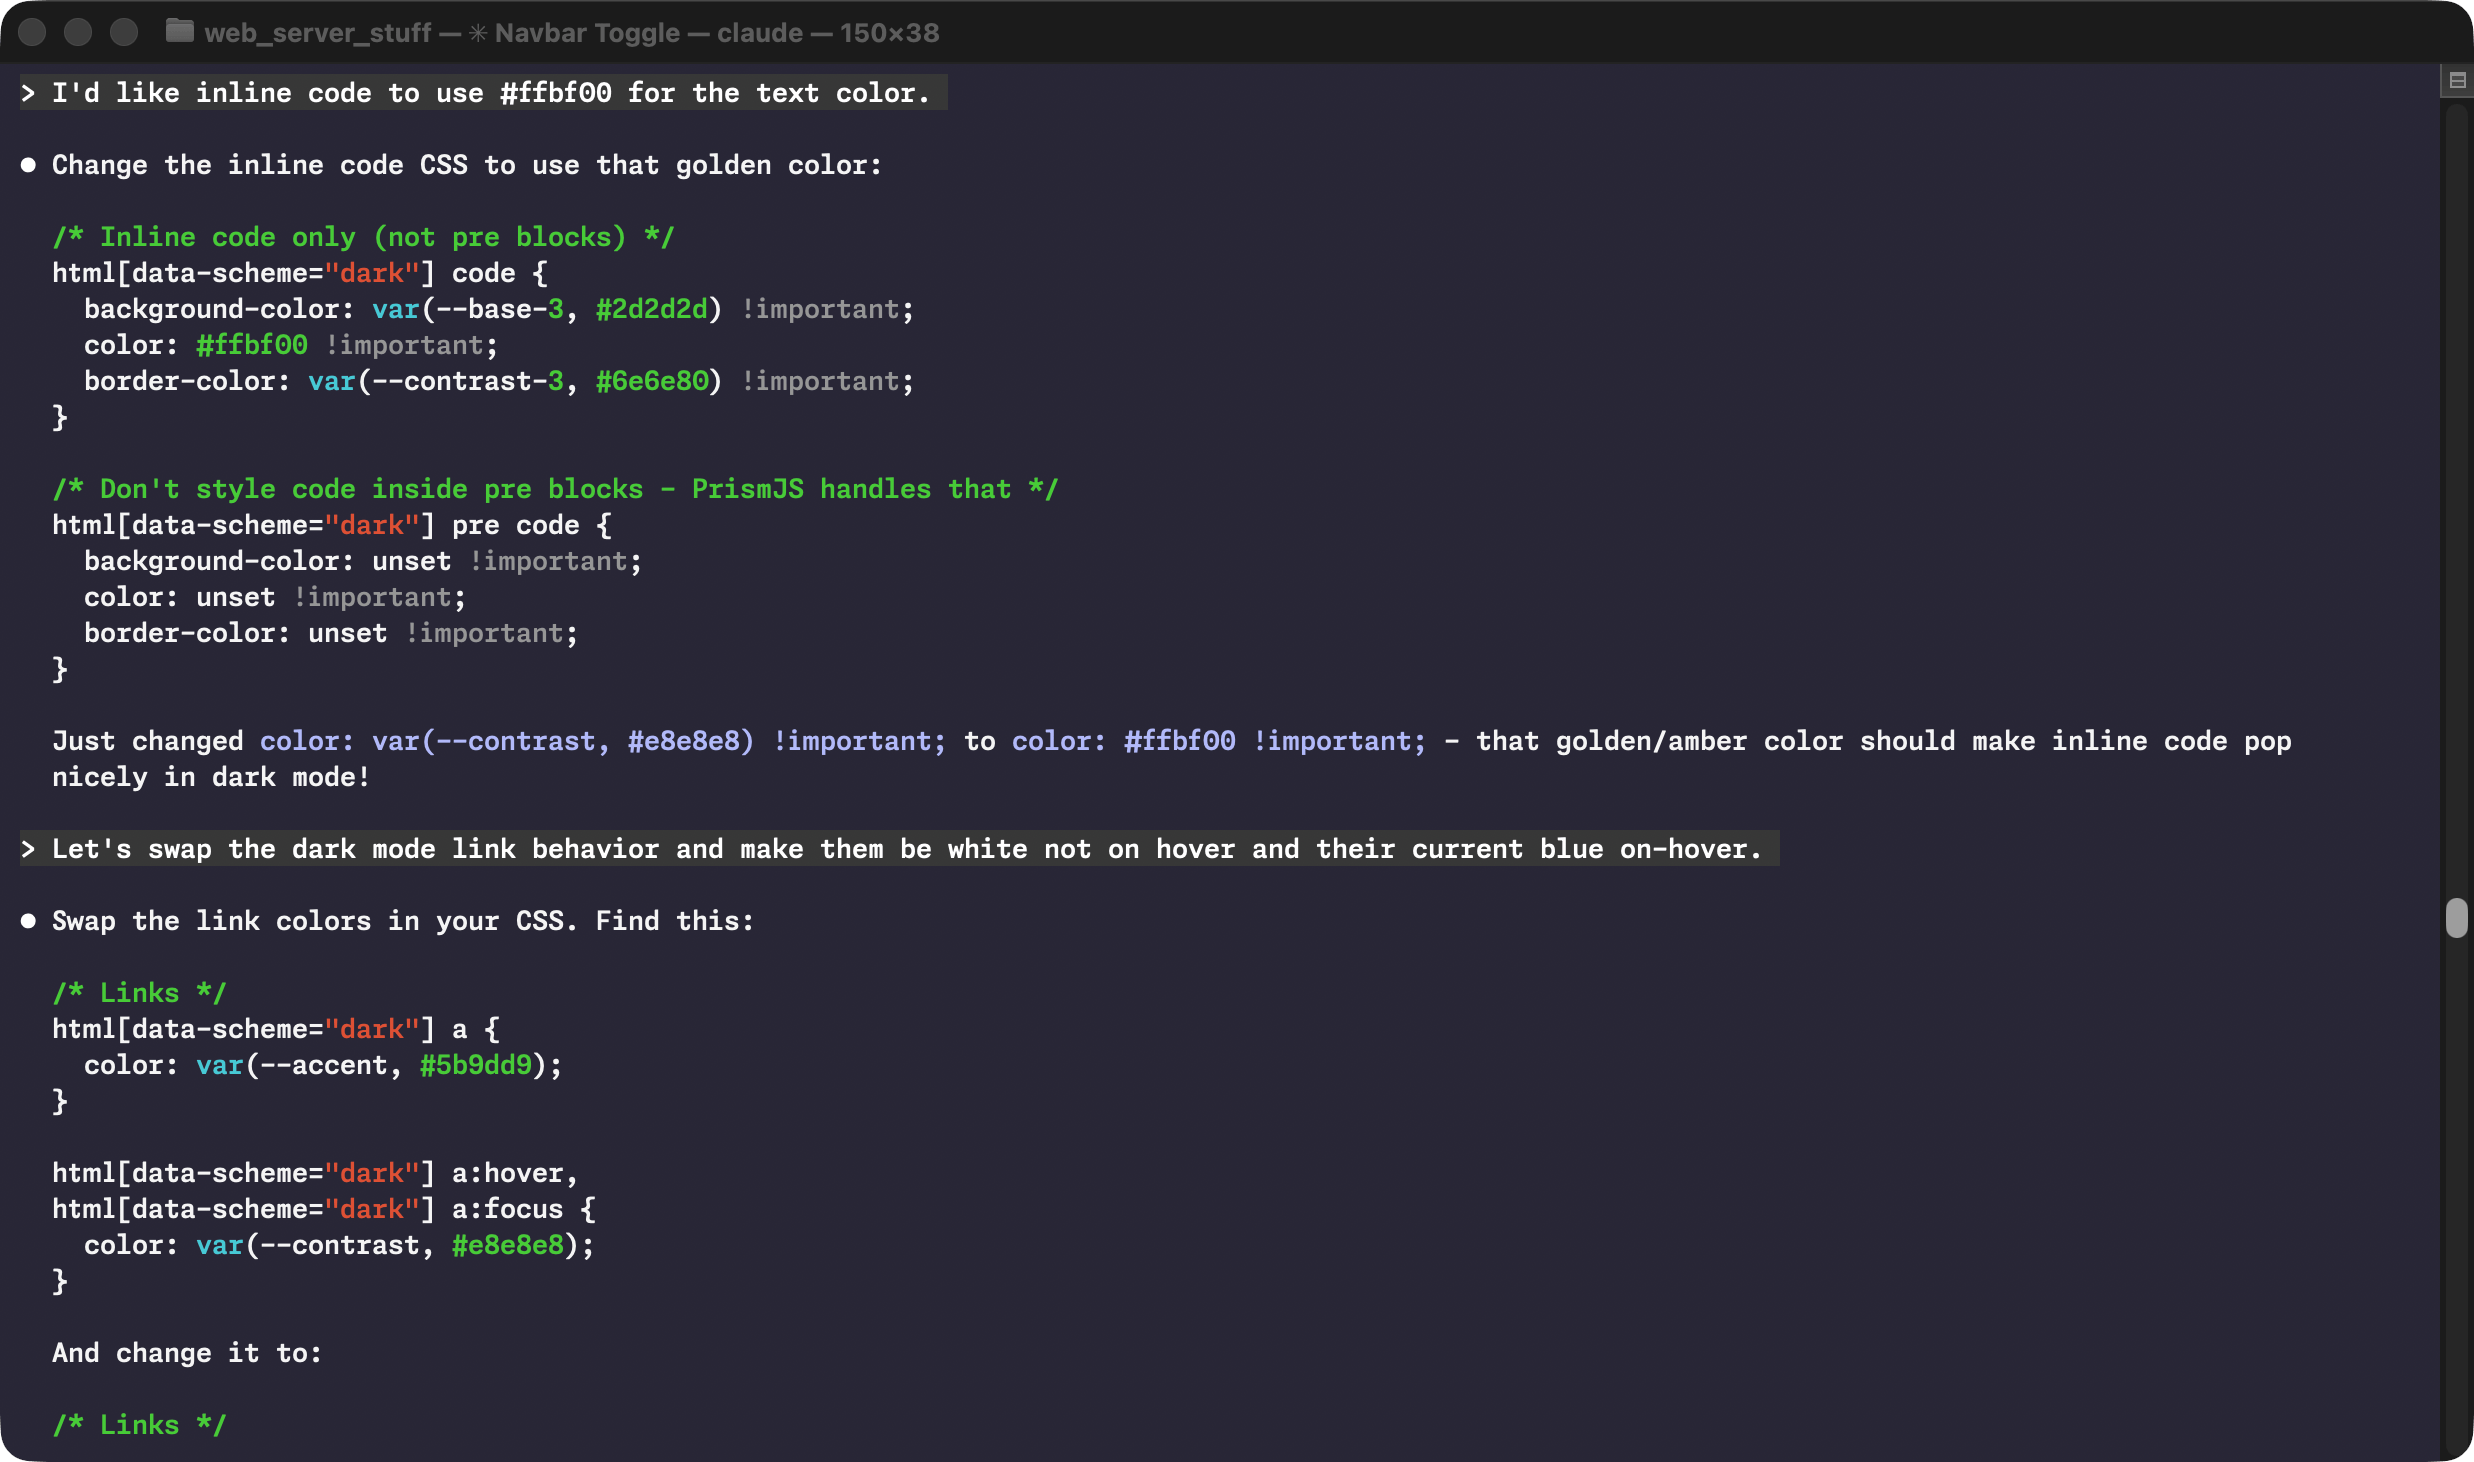Click the green full-screen traffic light
The width and height of the screenshot is (2474, 1462).
tap(124, 32)
